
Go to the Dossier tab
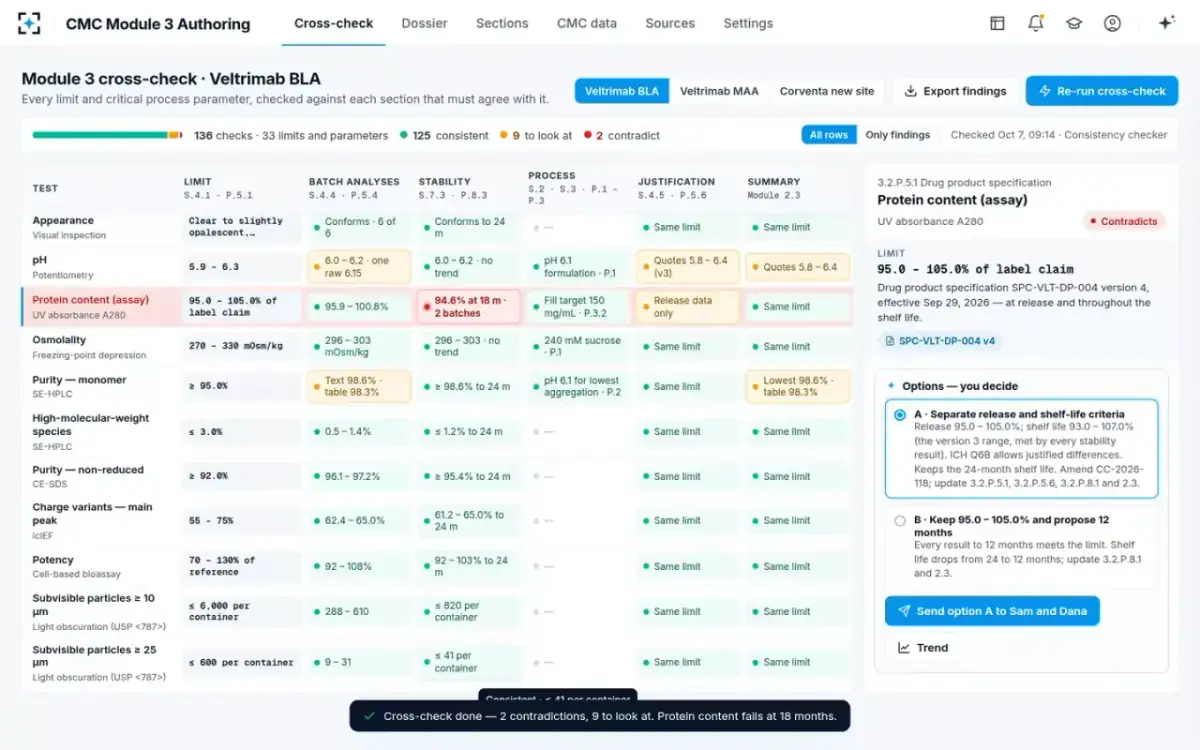point(424,23)
